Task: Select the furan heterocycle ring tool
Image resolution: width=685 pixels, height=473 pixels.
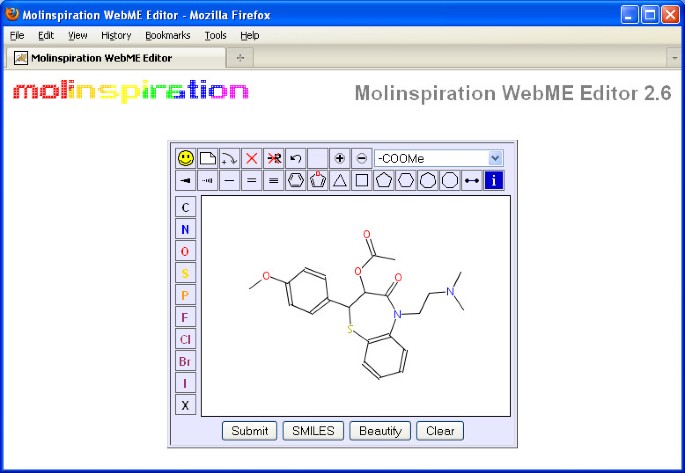Action: 318,180
